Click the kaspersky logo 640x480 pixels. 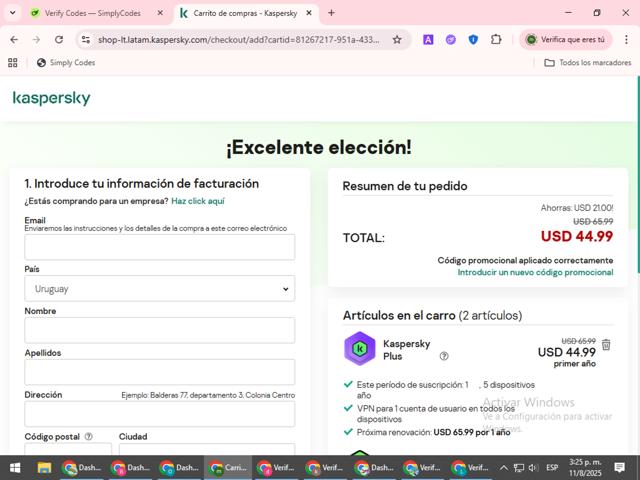click(51, 98)
